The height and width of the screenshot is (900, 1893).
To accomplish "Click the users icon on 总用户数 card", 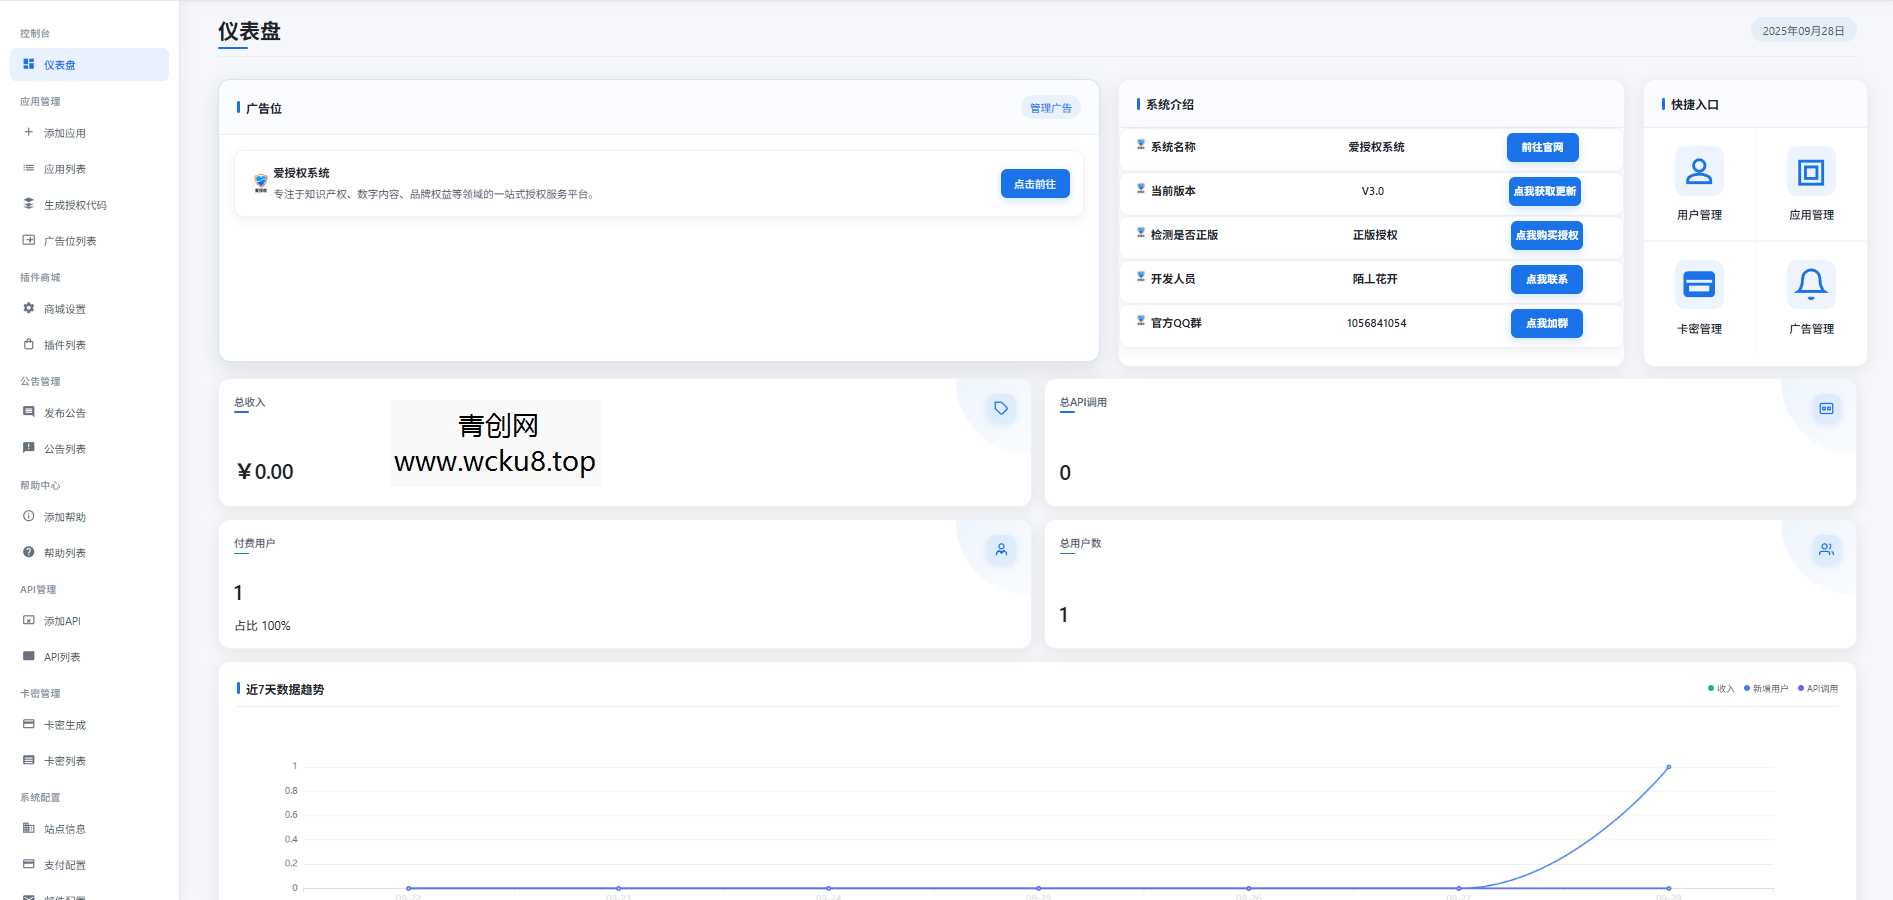I will [x=1826, y=549].
